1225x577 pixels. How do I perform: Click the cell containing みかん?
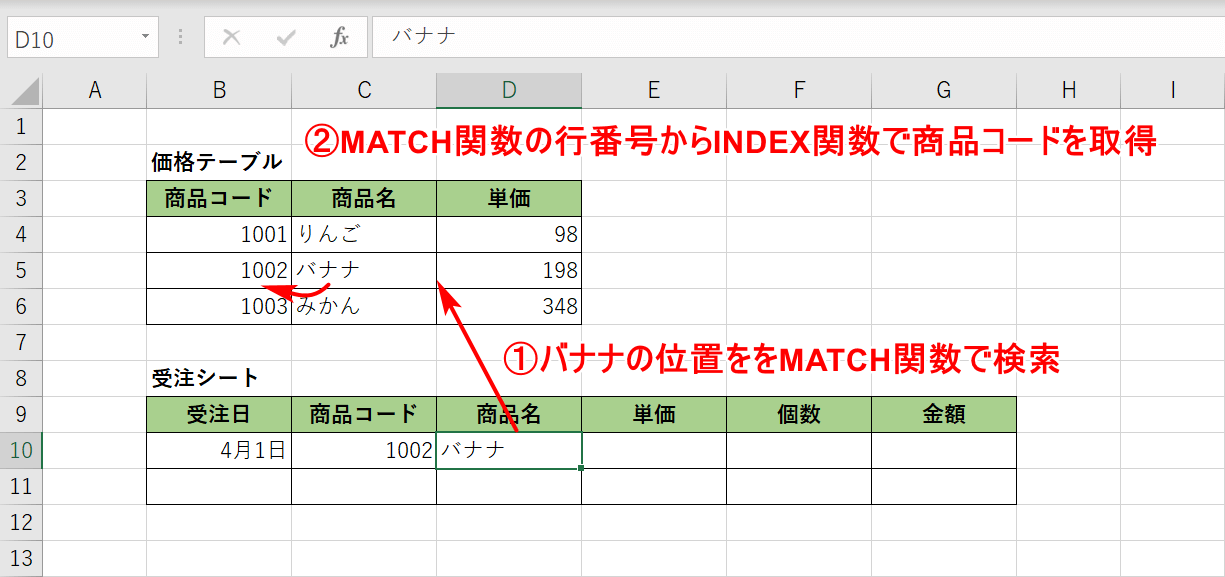point(363,306)
